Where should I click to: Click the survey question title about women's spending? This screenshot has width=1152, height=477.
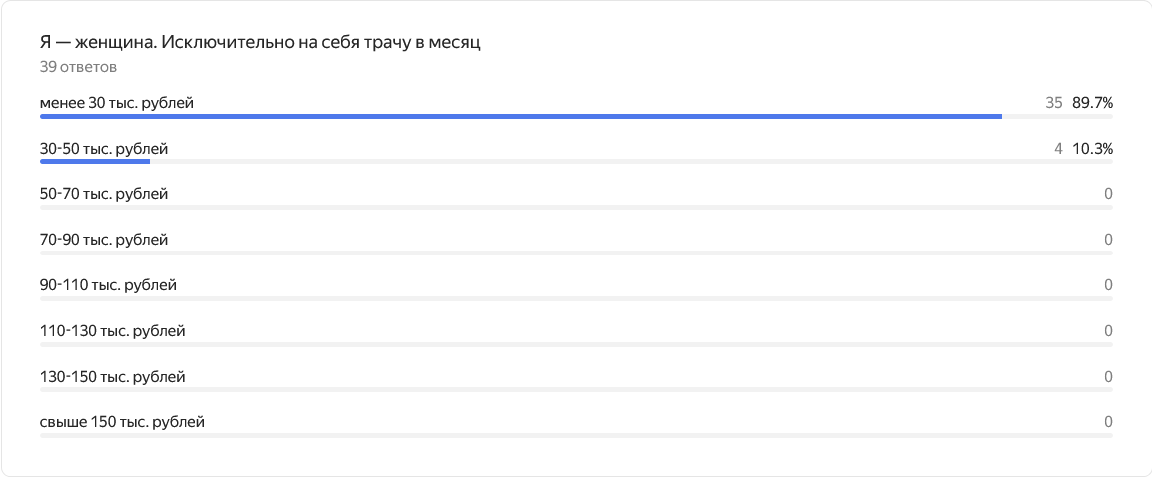260,43
